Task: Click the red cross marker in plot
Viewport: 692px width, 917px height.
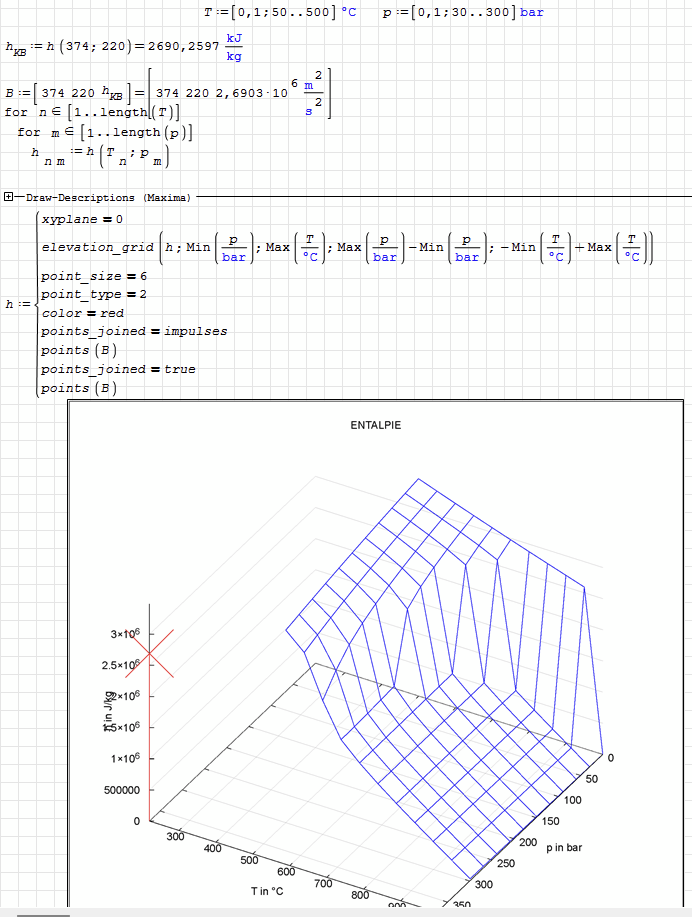Action: click(148, 654)
